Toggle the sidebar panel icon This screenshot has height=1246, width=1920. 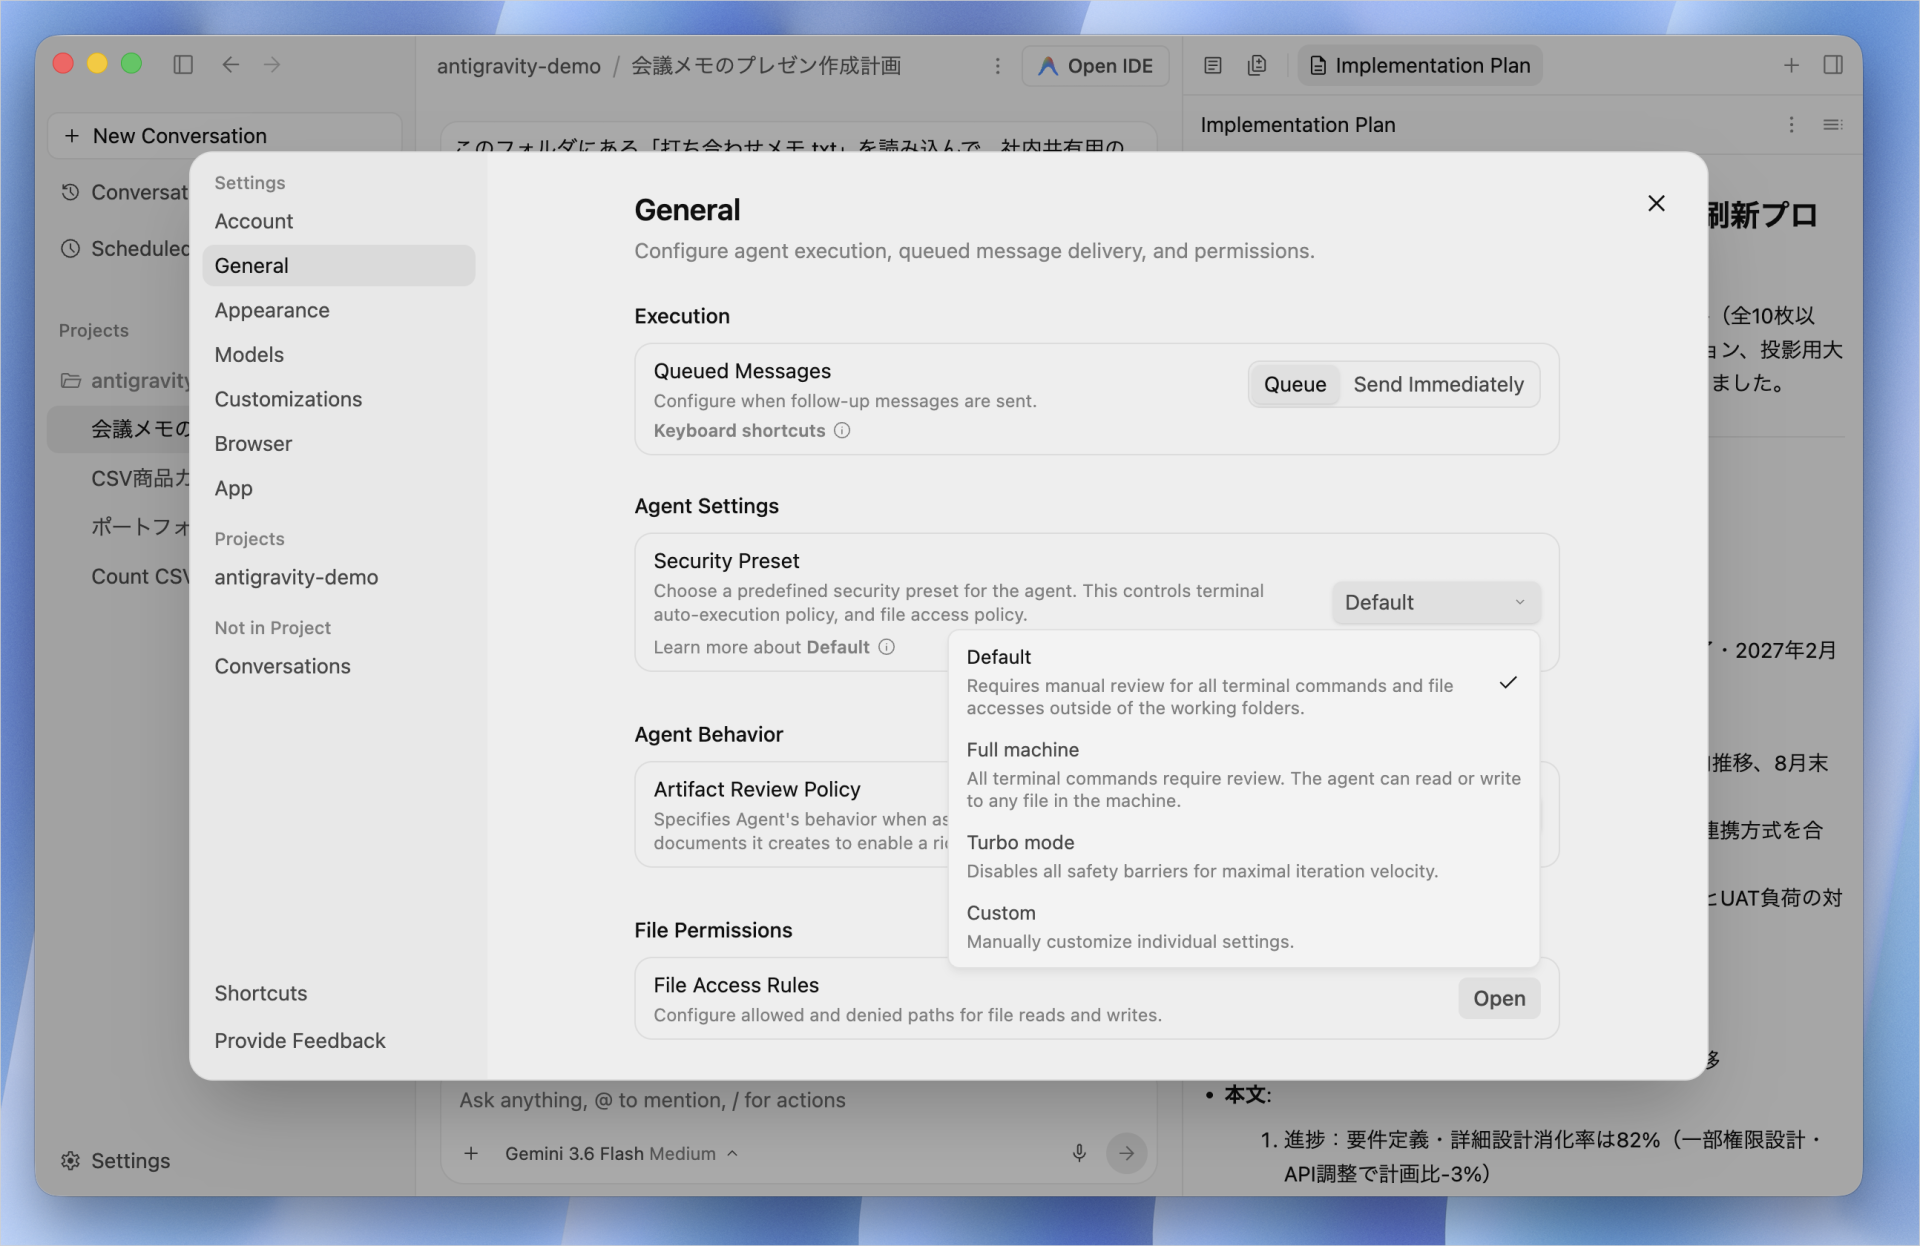(x=183, y=65)
